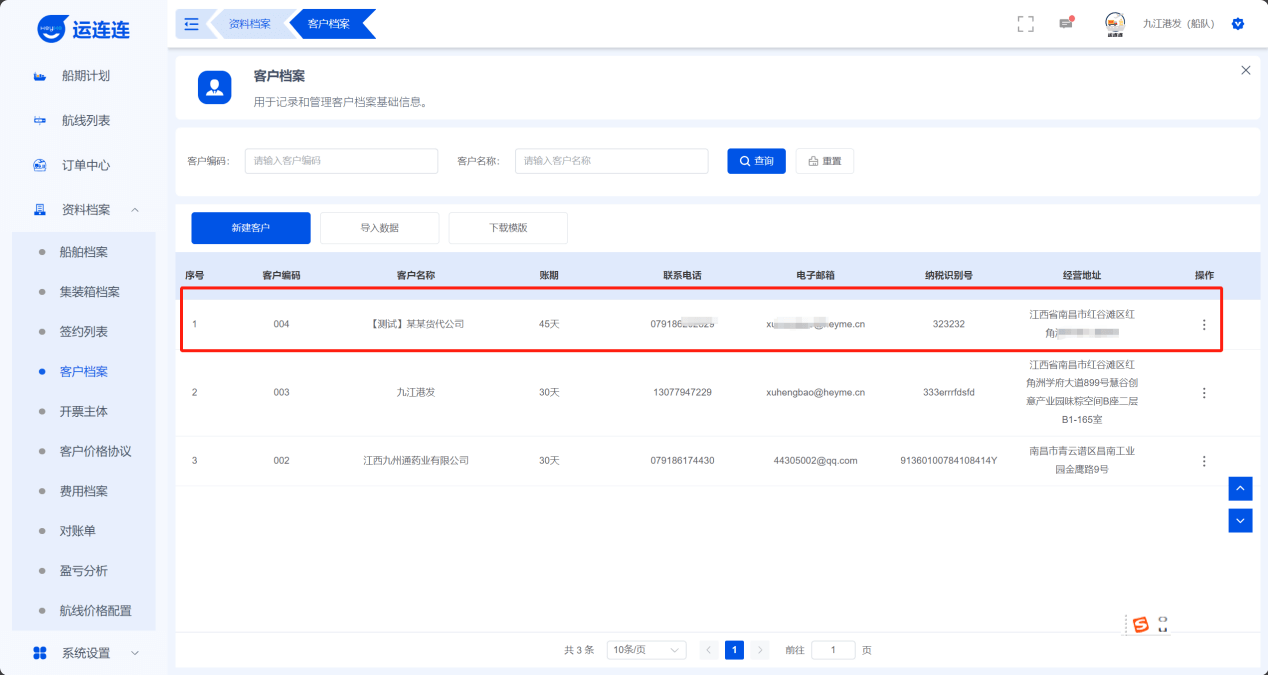
Task: Click the 新建客户 button
Action: 251,228
